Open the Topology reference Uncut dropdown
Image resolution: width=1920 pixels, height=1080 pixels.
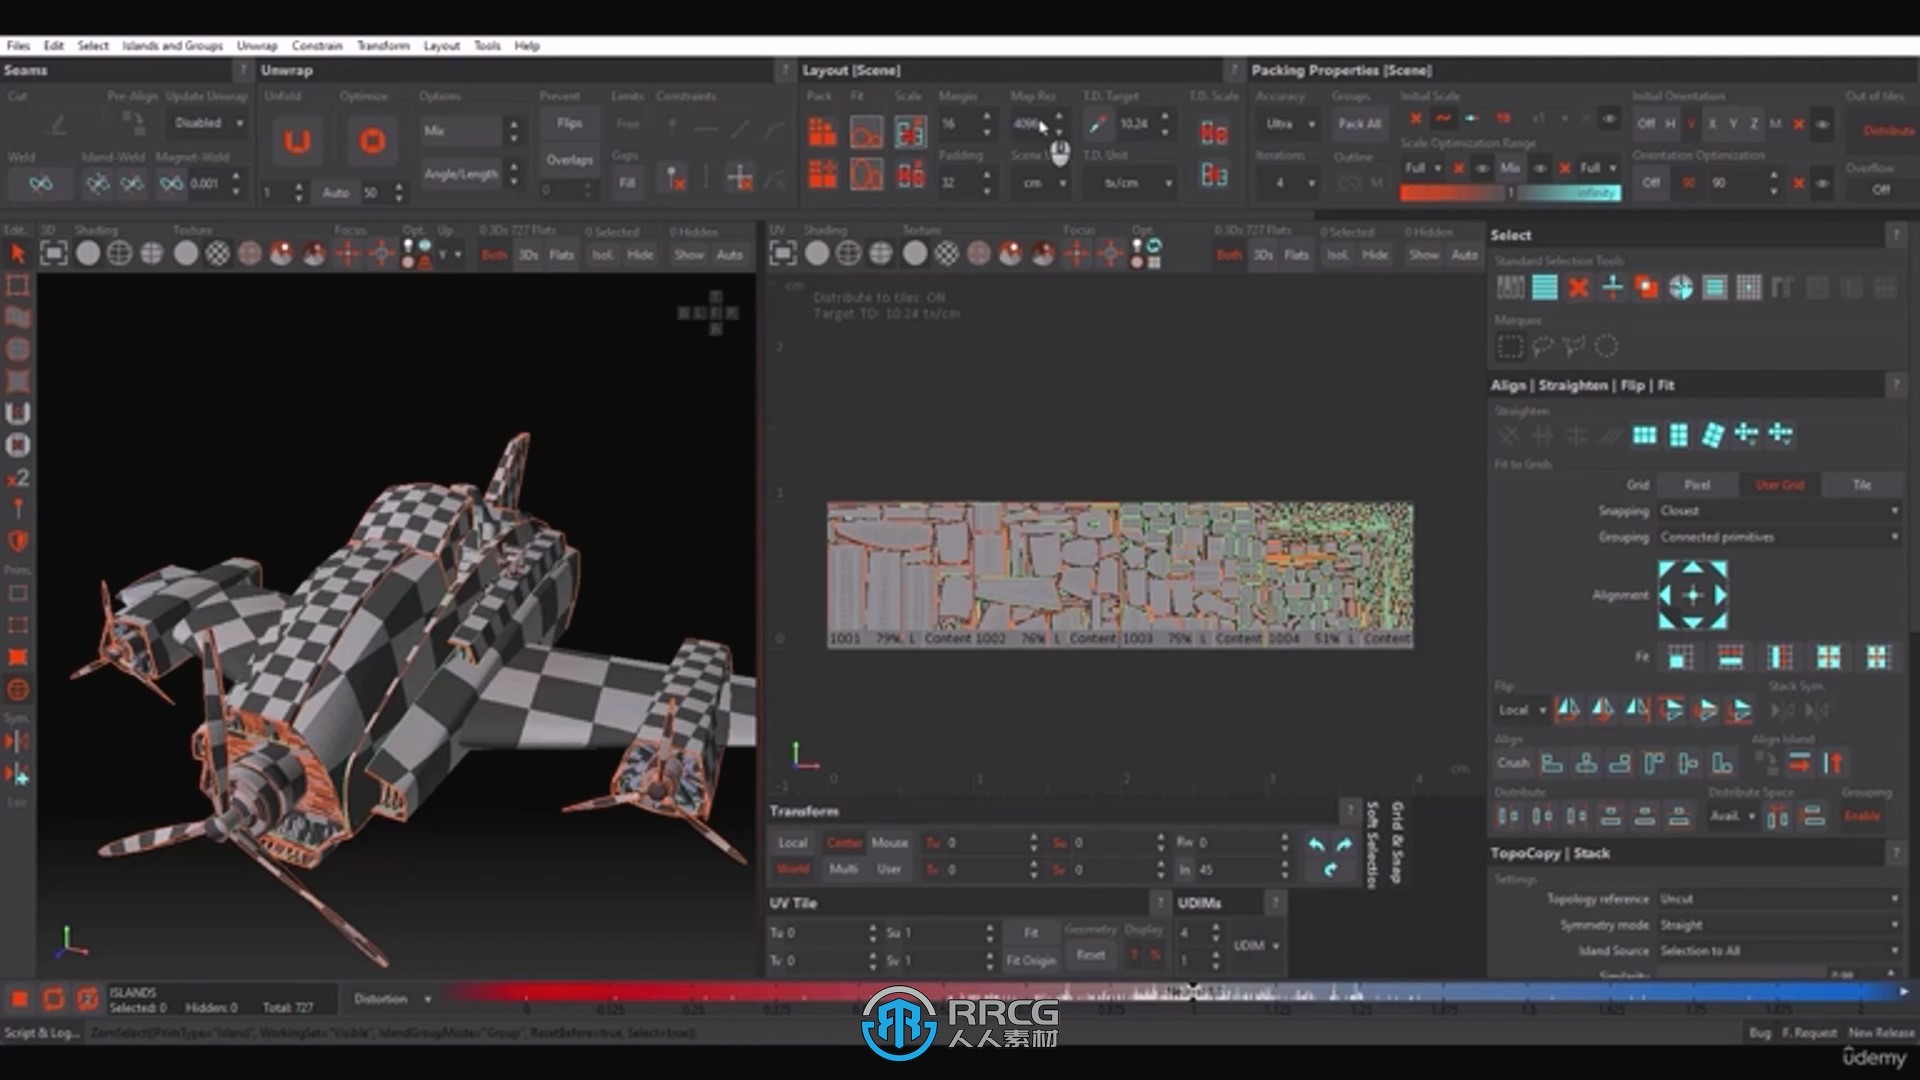pyautogui.click(x=1779, y=899)
